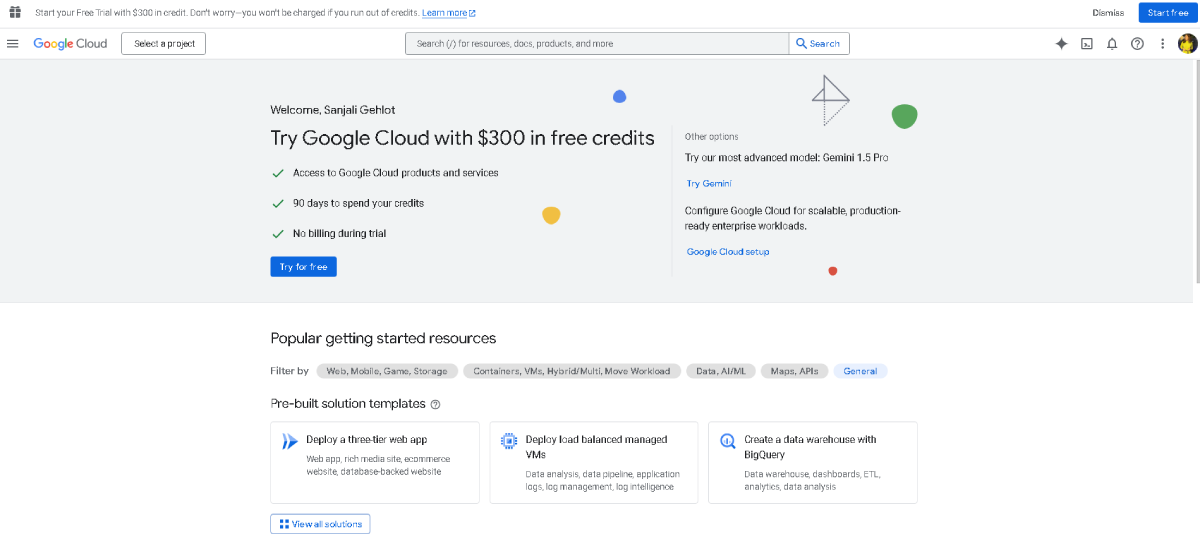
Task: Click the help icon beside Pre-built solution templates
Action: [x=435, y=404]
